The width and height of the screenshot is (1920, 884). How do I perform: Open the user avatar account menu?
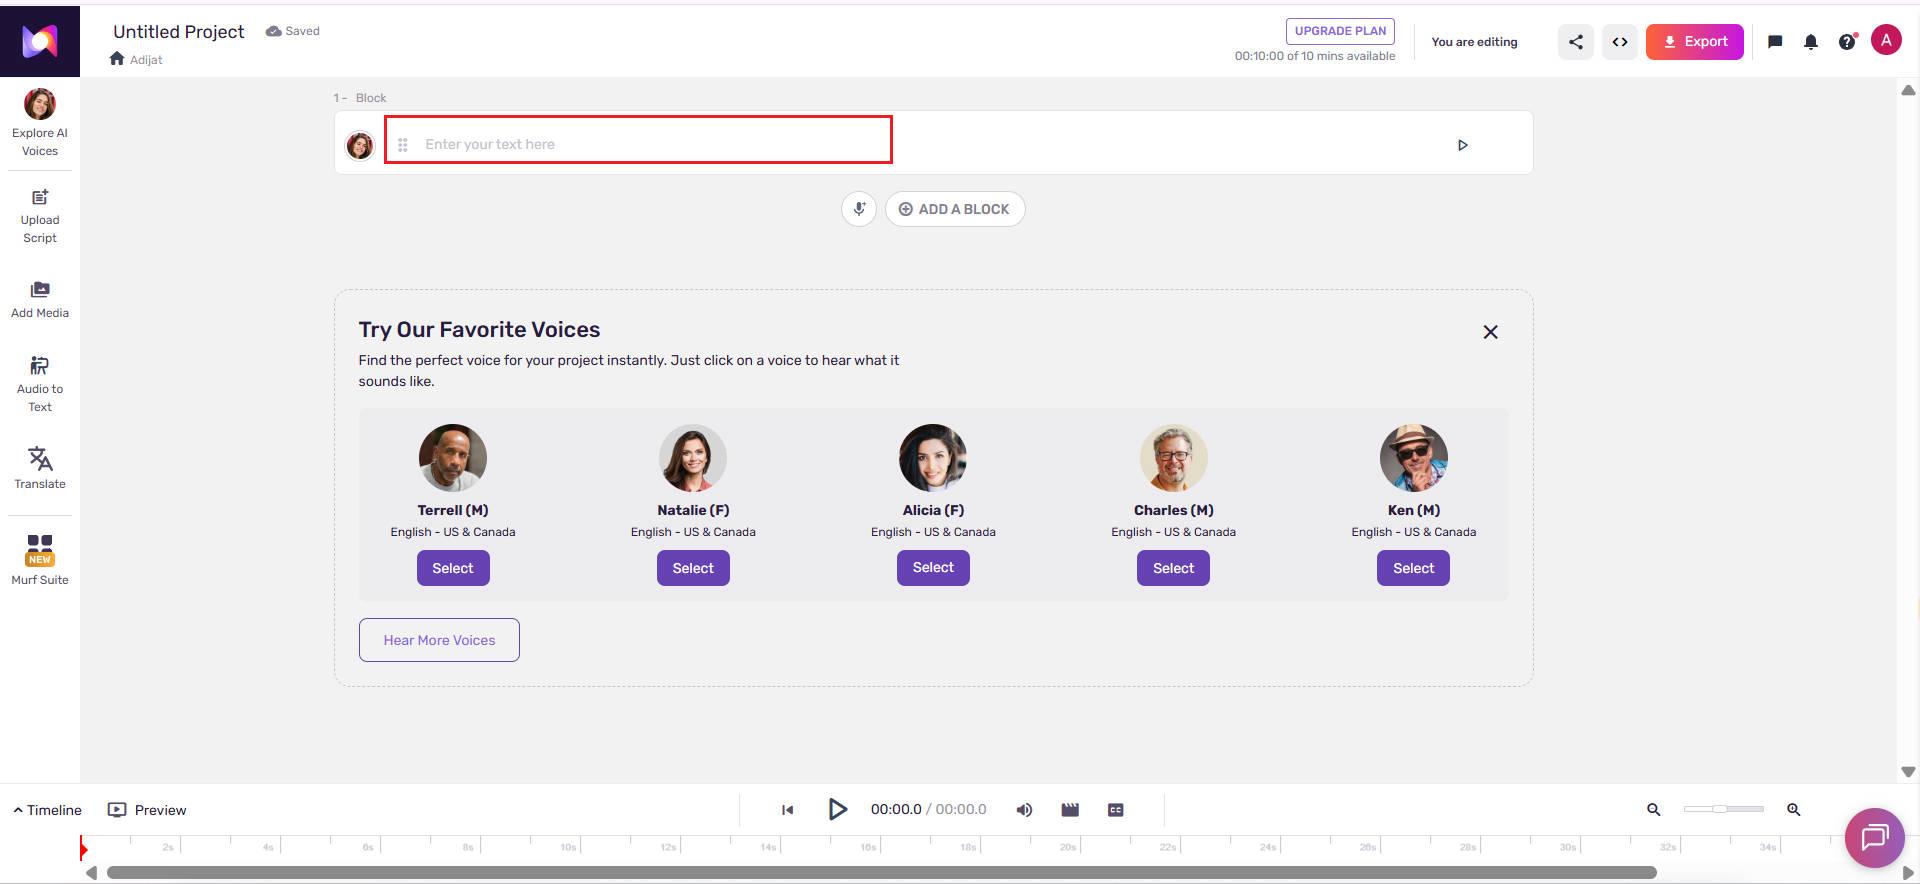point(1886,41)
